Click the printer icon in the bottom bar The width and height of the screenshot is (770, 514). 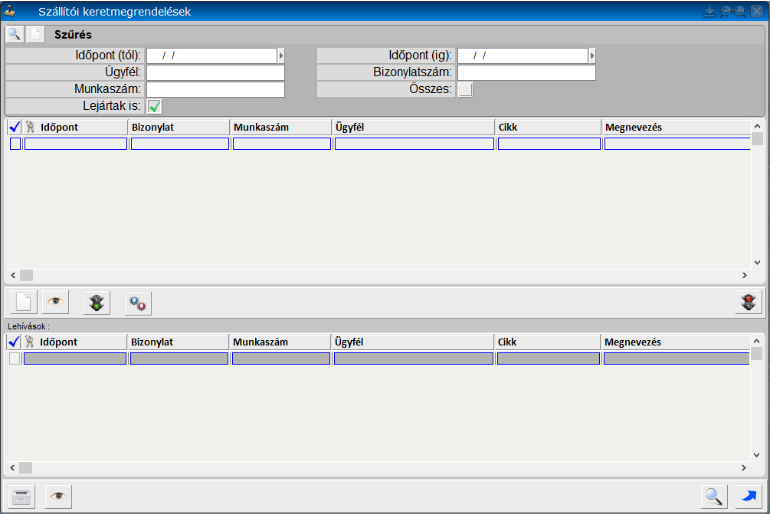(x=22, y=495)
